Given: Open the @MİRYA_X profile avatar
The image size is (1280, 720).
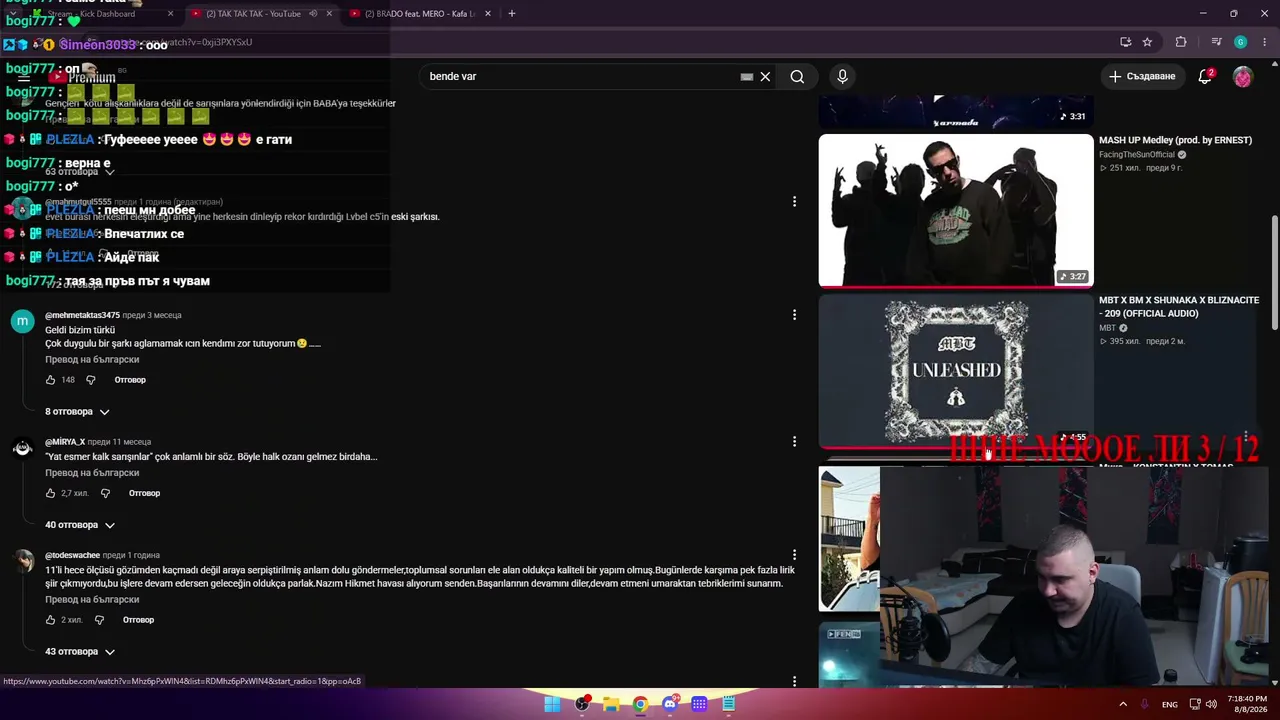Looking at the screenshot, I should 22,447.
